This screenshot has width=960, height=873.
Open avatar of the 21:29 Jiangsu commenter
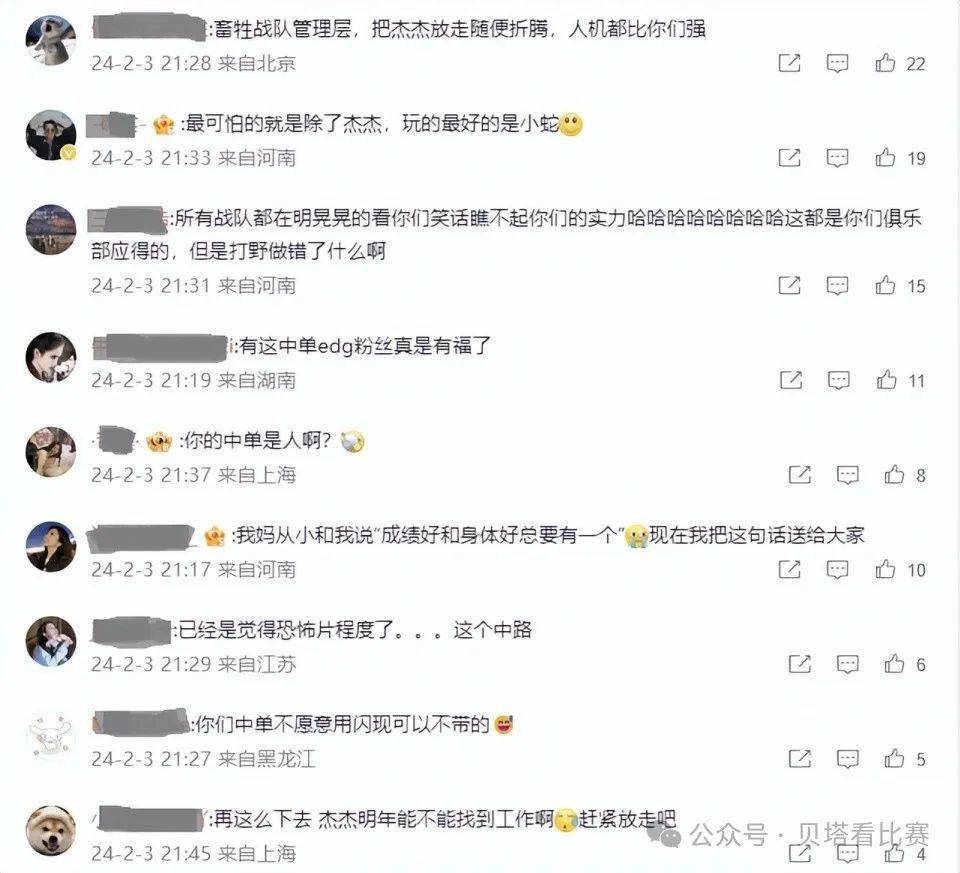pos(51,641)
